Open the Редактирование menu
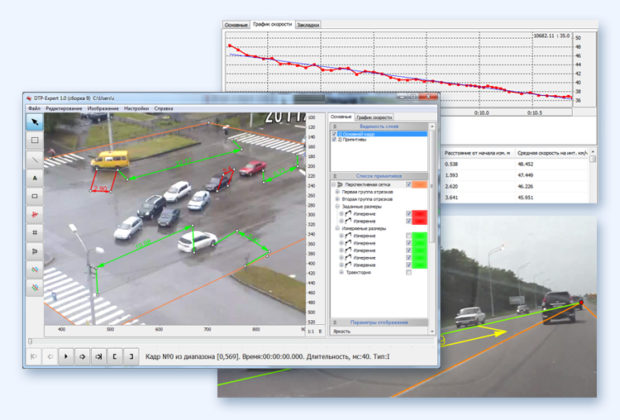This screenshot has height=420, width=620. (64, 108)
